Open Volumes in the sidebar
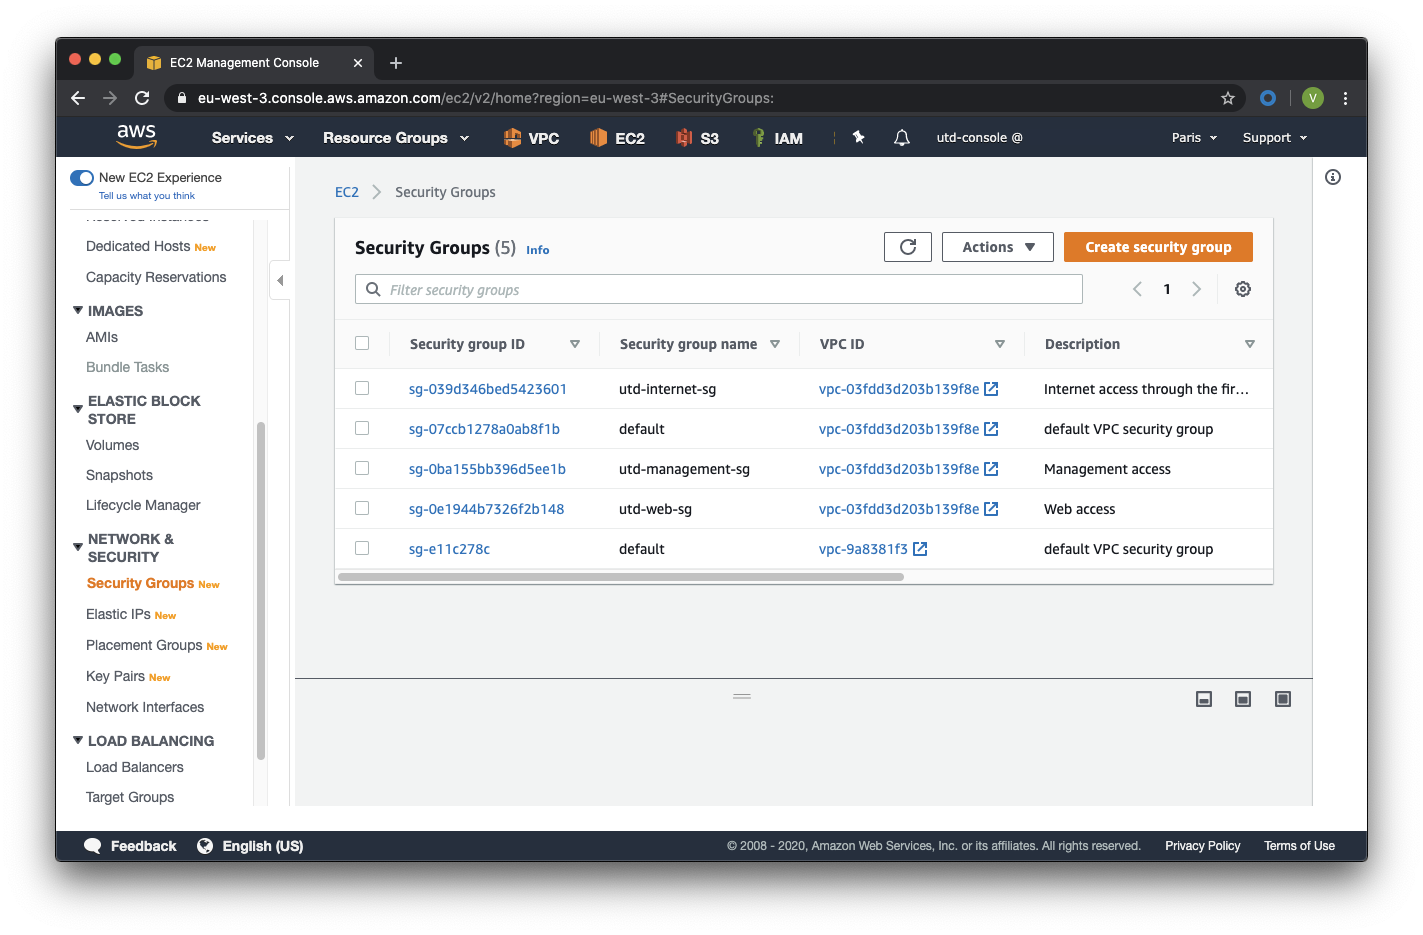 tap(112, 445)
